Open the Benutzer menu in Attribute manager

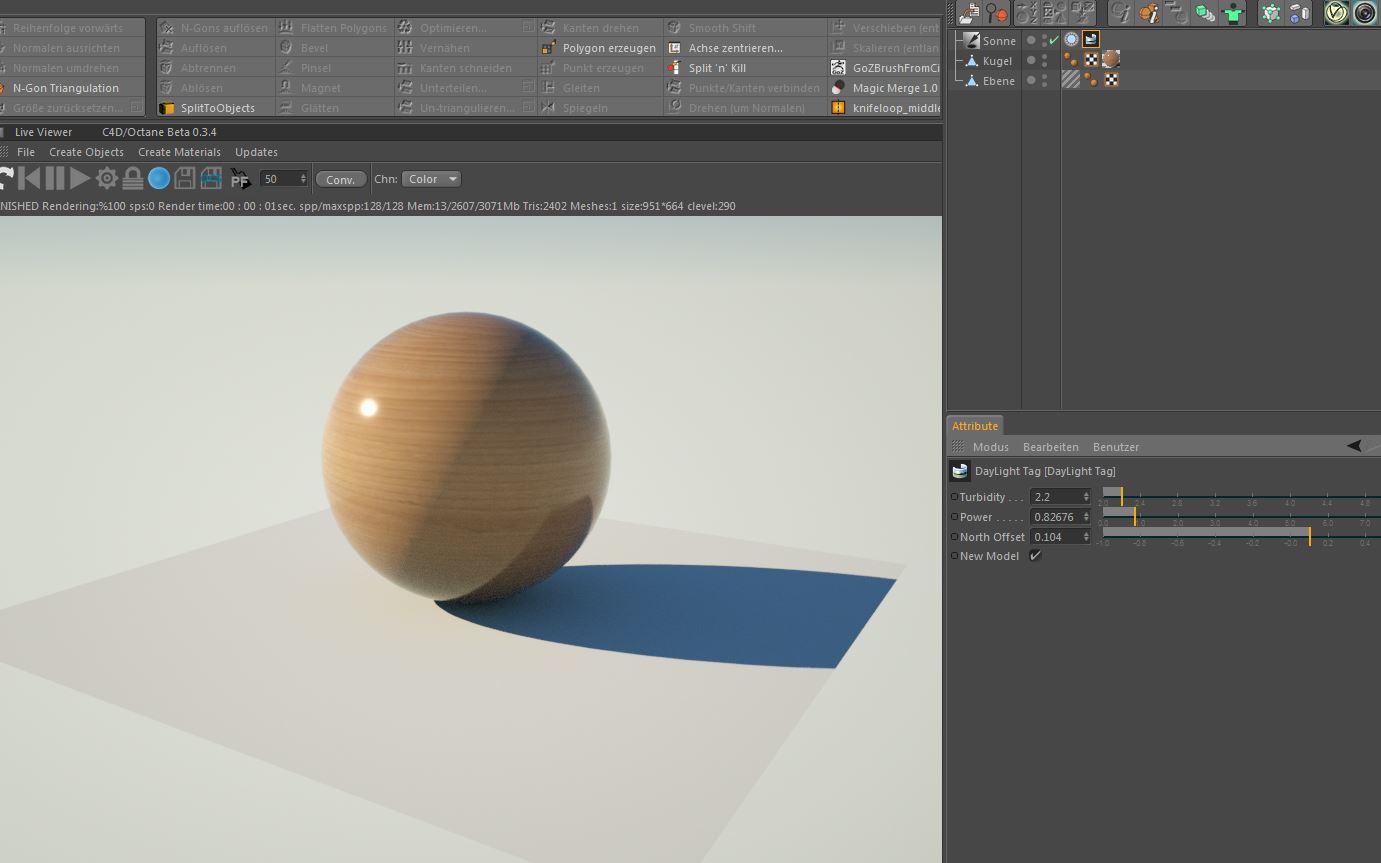1116,447
